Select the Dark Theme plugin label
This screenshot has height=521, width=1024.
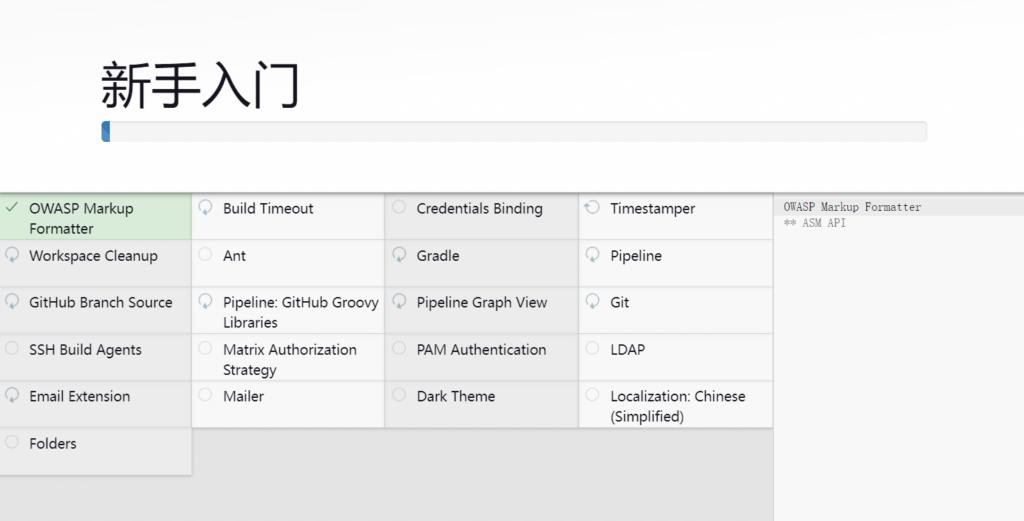pos(456,396)
